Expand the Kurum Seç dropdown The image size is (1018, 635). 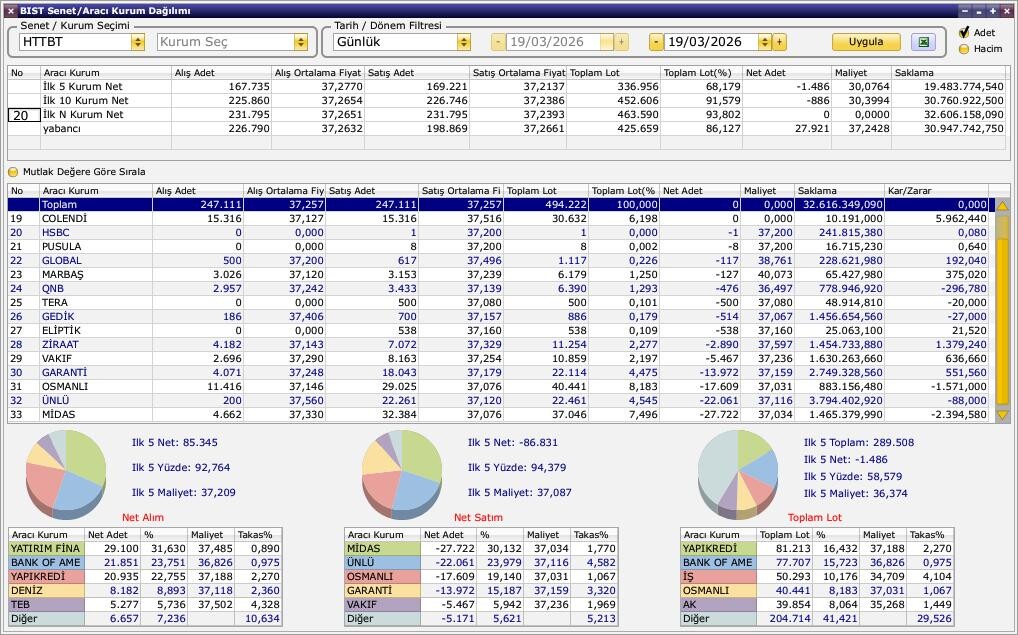pos(300,42)
